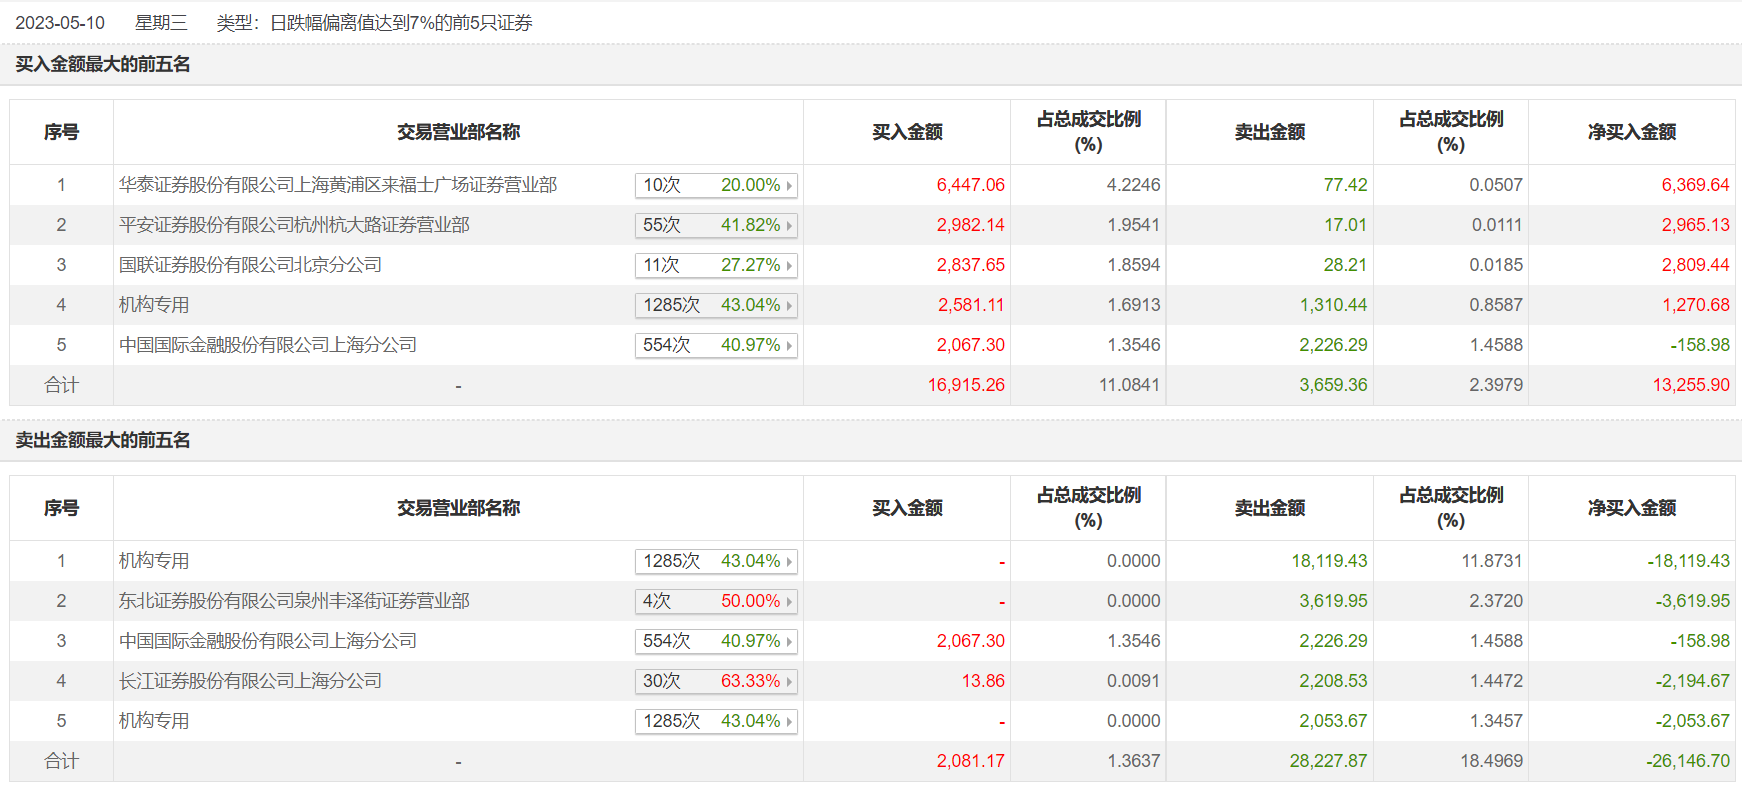This screenshot has height=787, width=1742.
Task: Click the 买入金额最大的前五名 section heading
Action: [x=103, y=64]
